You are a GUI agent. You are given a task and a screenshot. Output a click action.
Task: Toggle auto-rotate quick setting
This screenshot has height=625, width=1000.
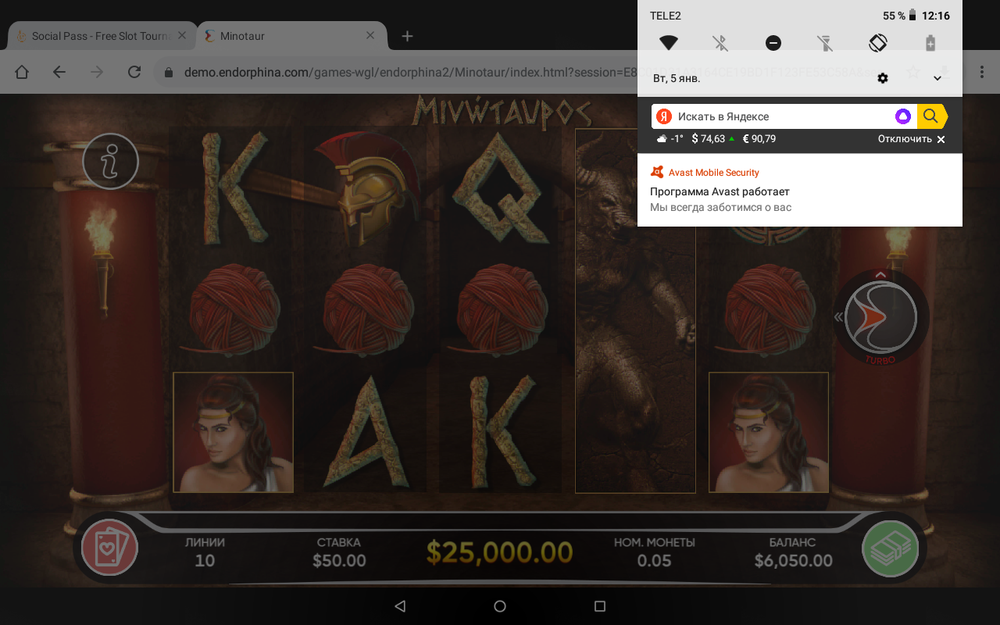tap(878, 43)
